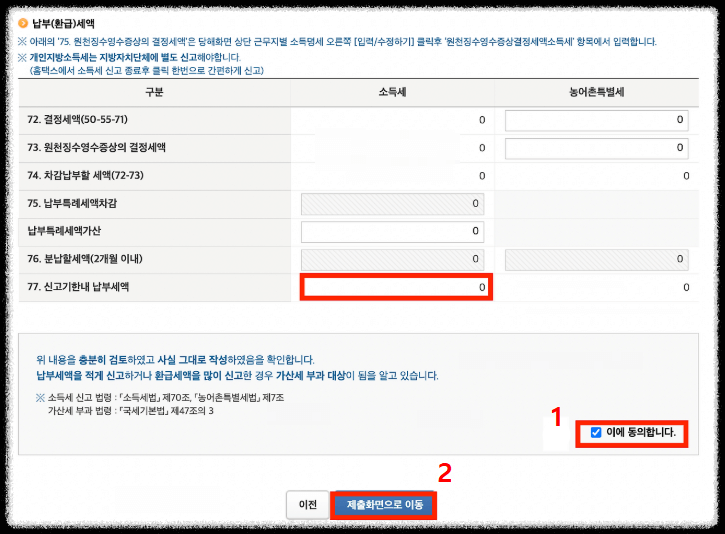
Task: Click the 소득세 value in row 72
Action: [x=482, y=120]
